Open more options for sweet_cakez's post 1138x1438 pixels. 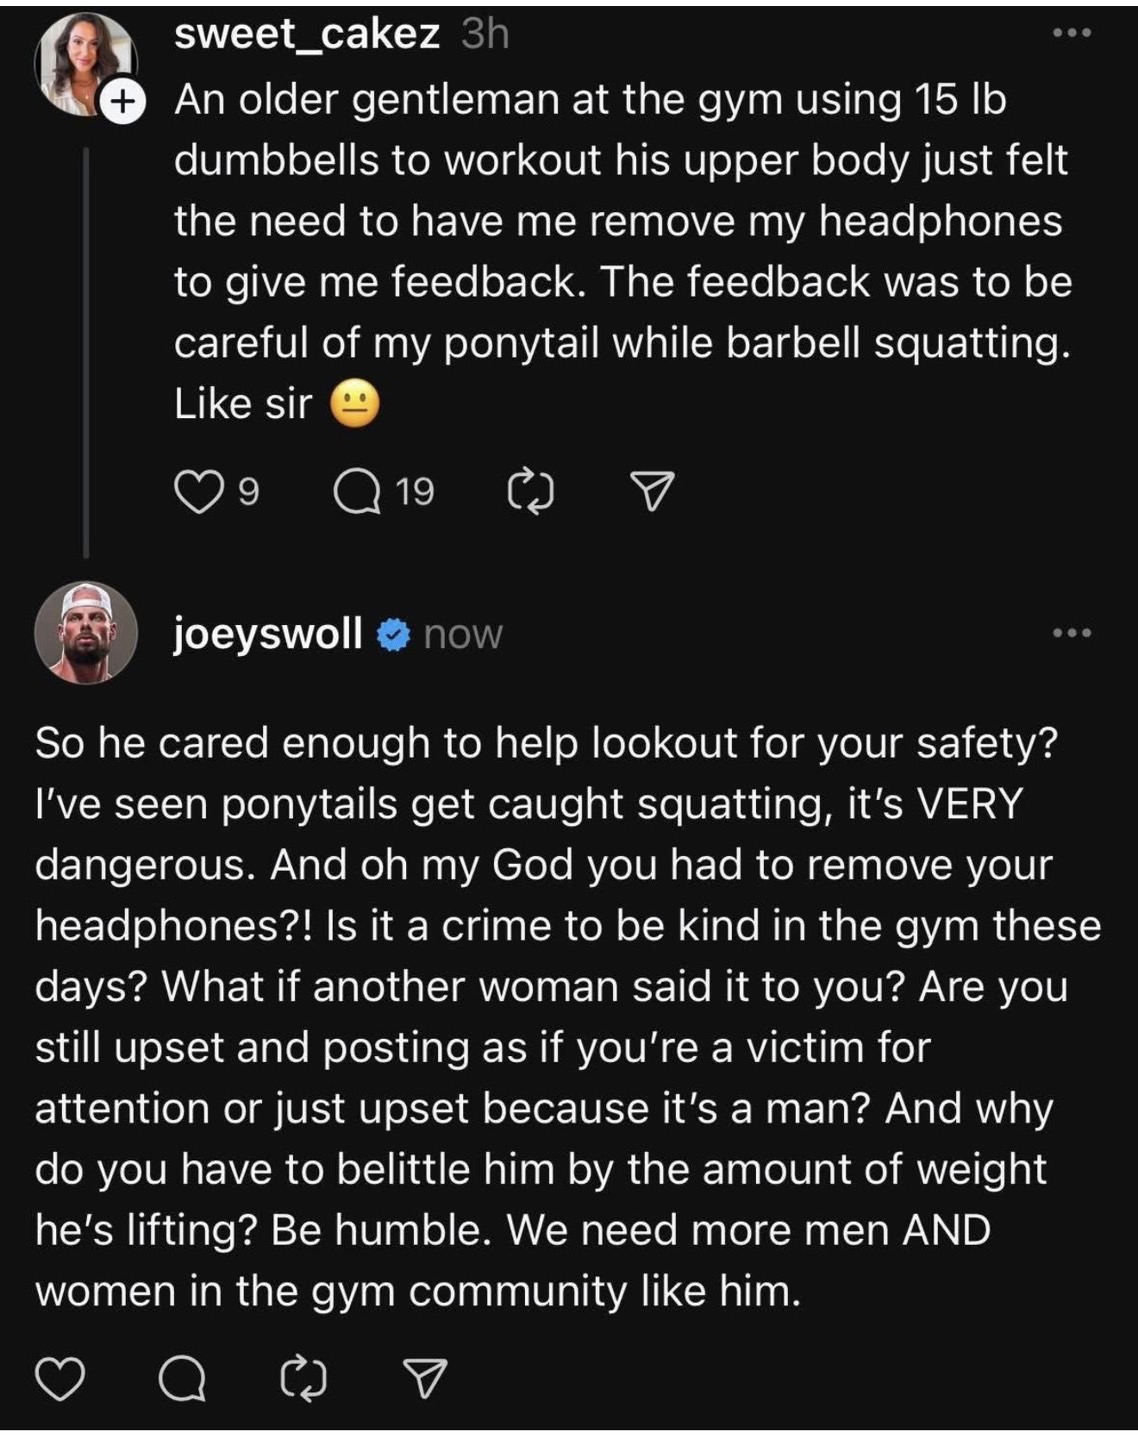(1073, 33)
